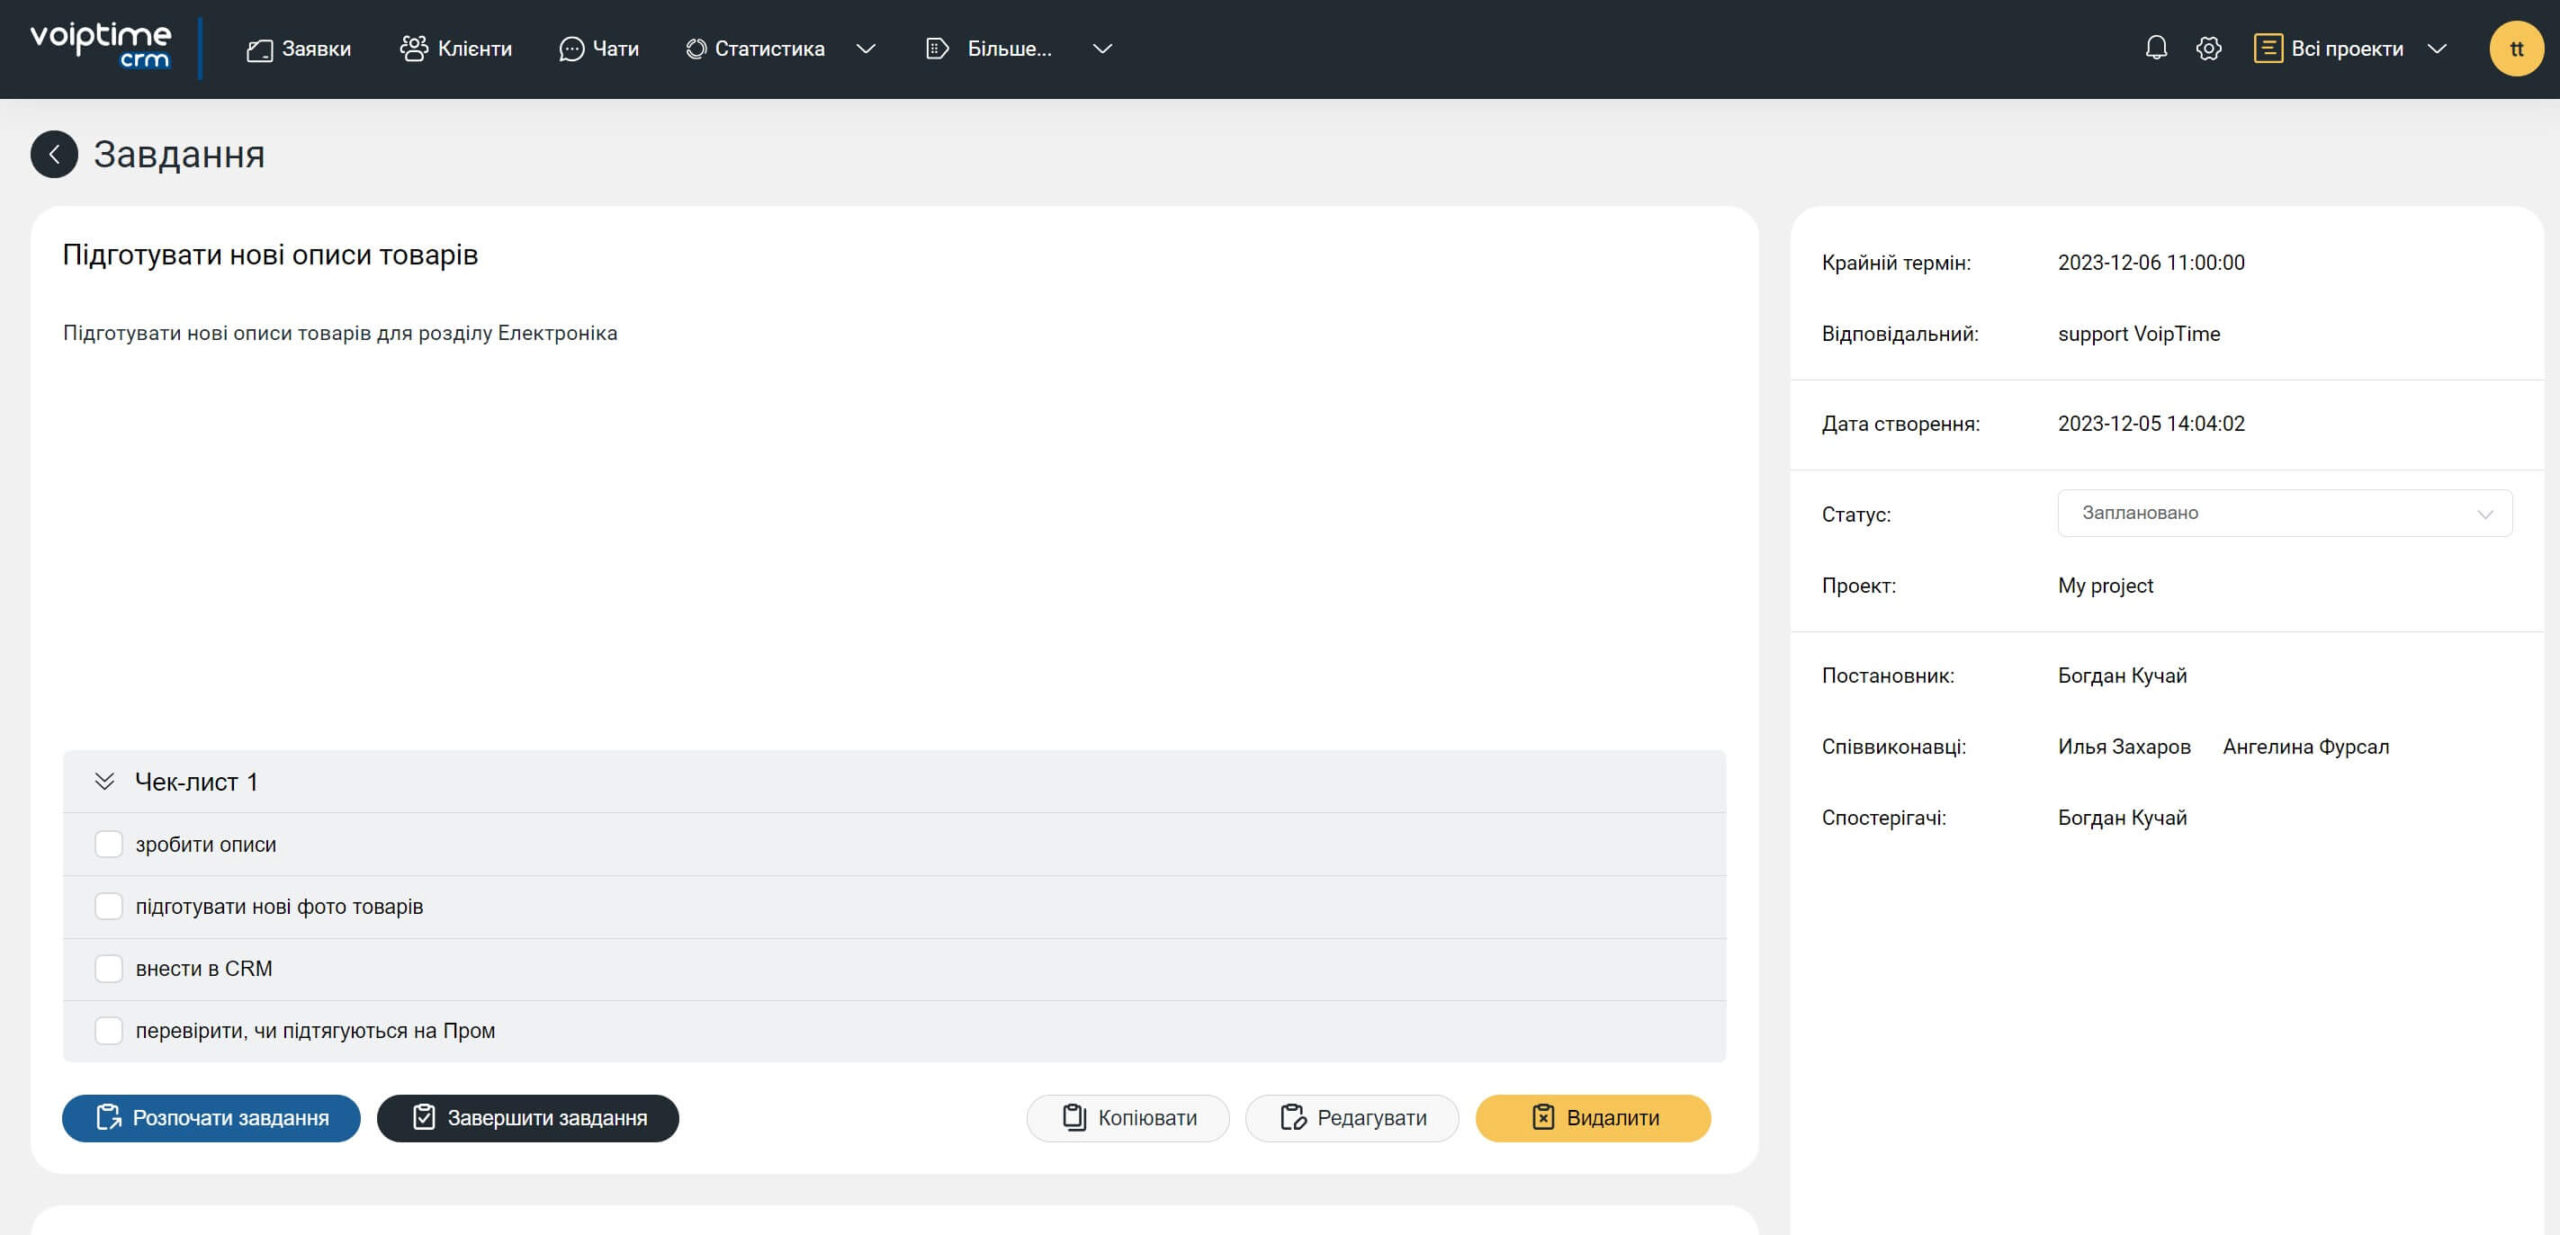Image resolution: width=2560 pixels, height=1235 pixels.
Task: Click the Клієнти people icon
Action: (x=413, y=48)
